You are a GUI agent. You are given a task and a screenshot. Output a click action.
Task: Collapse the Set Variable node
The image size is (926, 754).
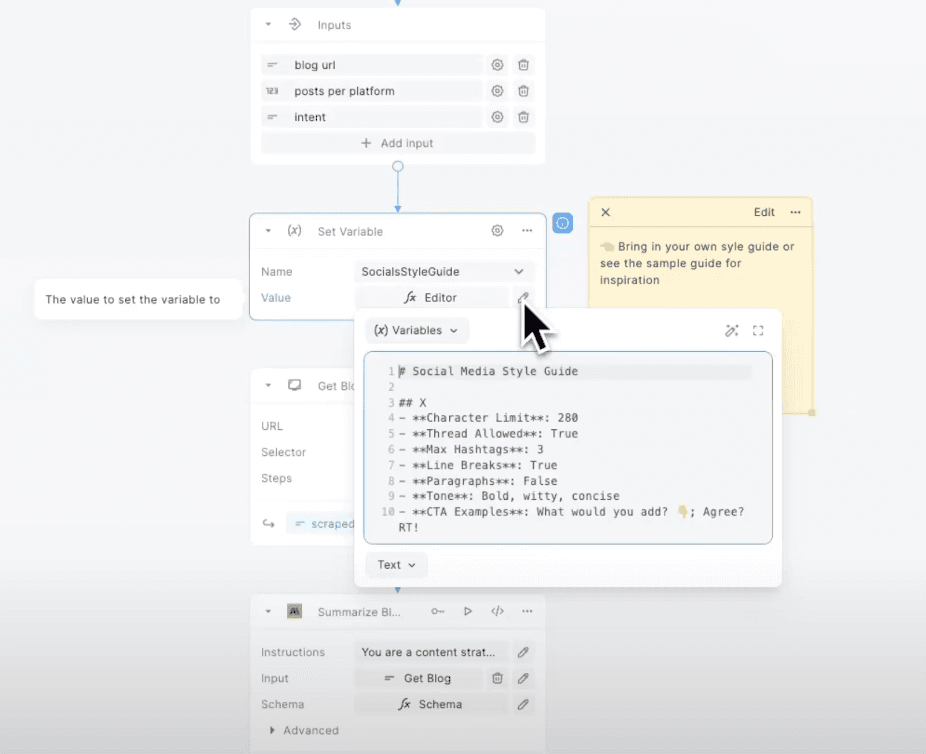click(x=268, y=231)
